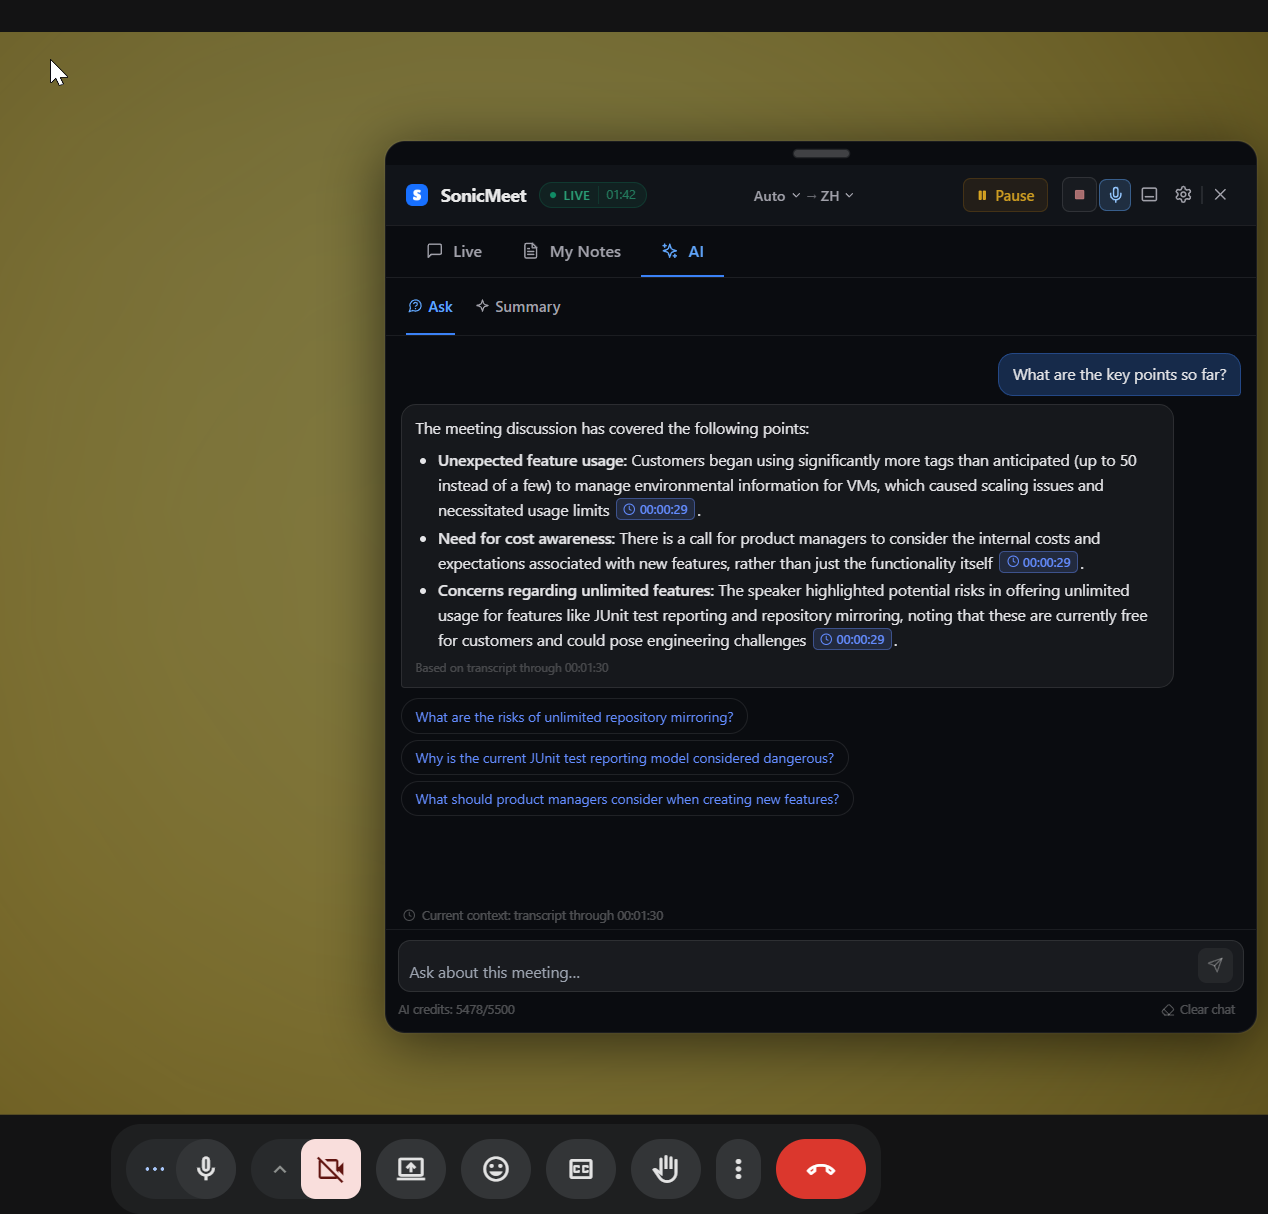Select the AI tab
Viewport: 1268px width, 1214px height.
click(x=683, y=251)
